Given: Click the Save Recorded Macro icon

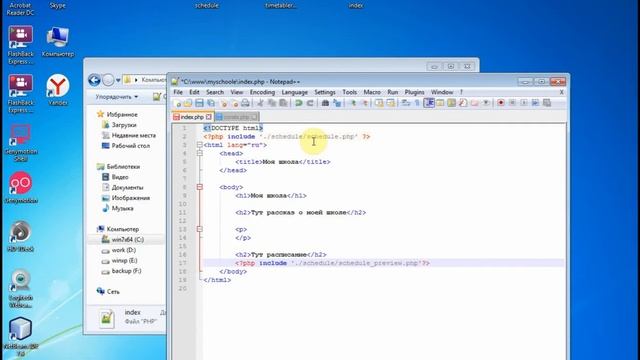Looking at the screenshot, I should [547, 103].
